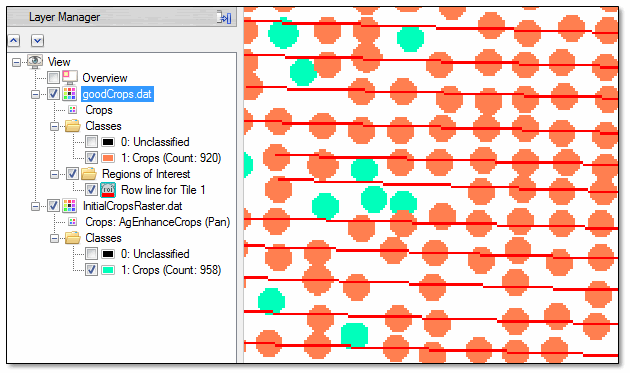Image resolution: width=630 pixels, height=373 pixels.
Task: Select Crops: AgEnhanceCrops (Pan) item
Action: click(158, 222)
